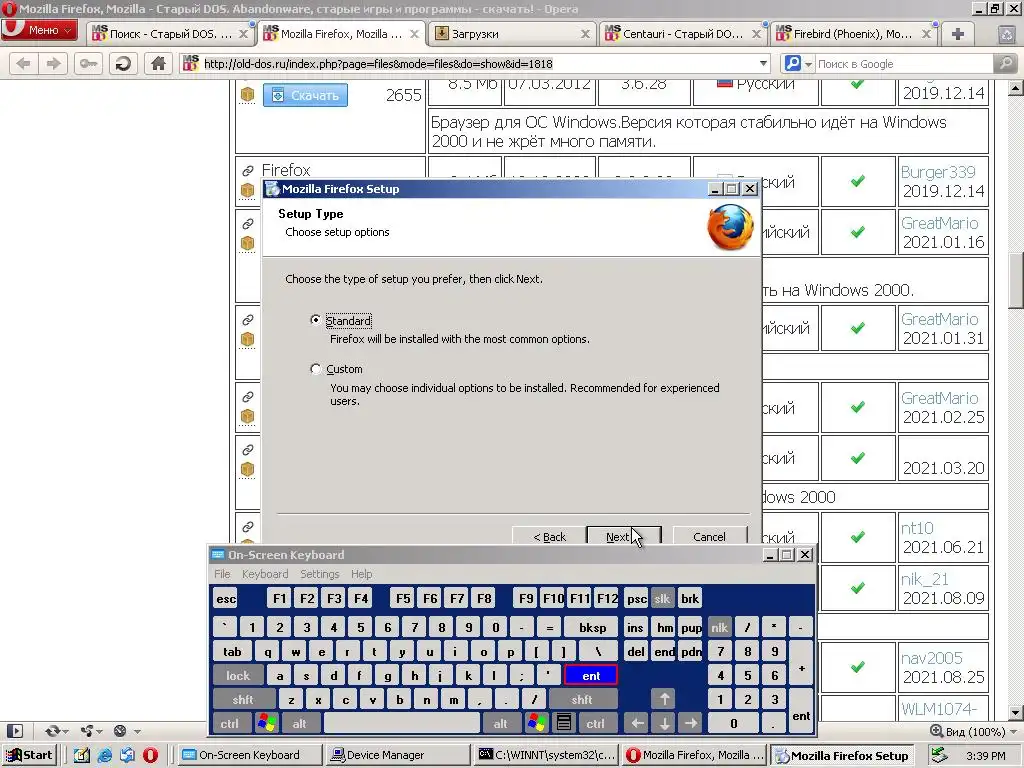
Task: Open the GreatMario 2021.01.16 uploader link
Action: pos(939,223)
